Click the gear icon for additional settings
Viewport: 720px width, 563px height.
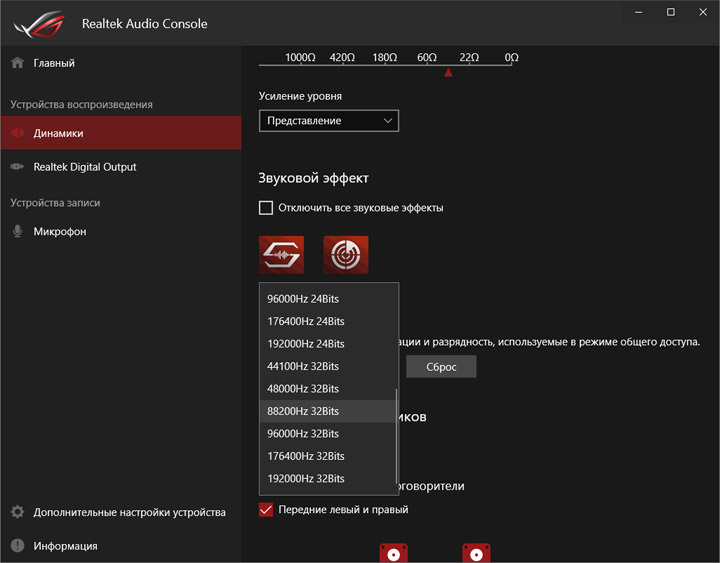(x=17, y=512)
